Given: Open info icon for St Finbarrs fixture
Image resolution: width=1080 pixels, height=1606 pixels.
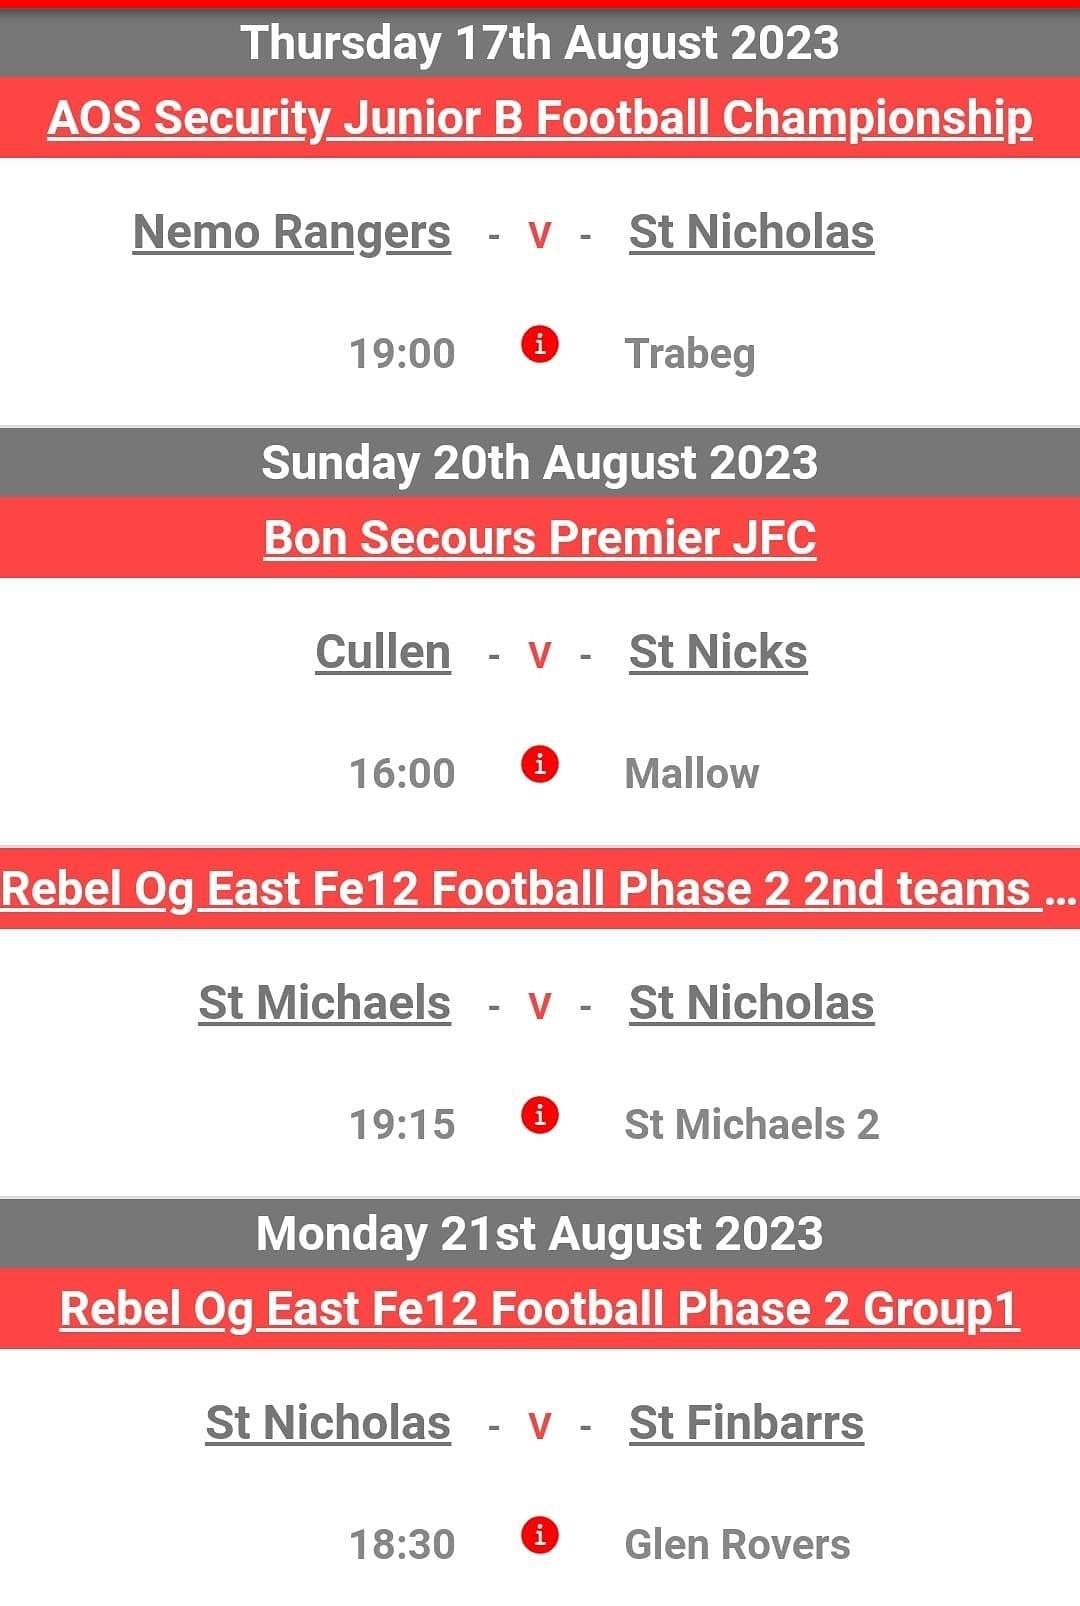Looking at the screenshot, I should (x=540, y=1535).
